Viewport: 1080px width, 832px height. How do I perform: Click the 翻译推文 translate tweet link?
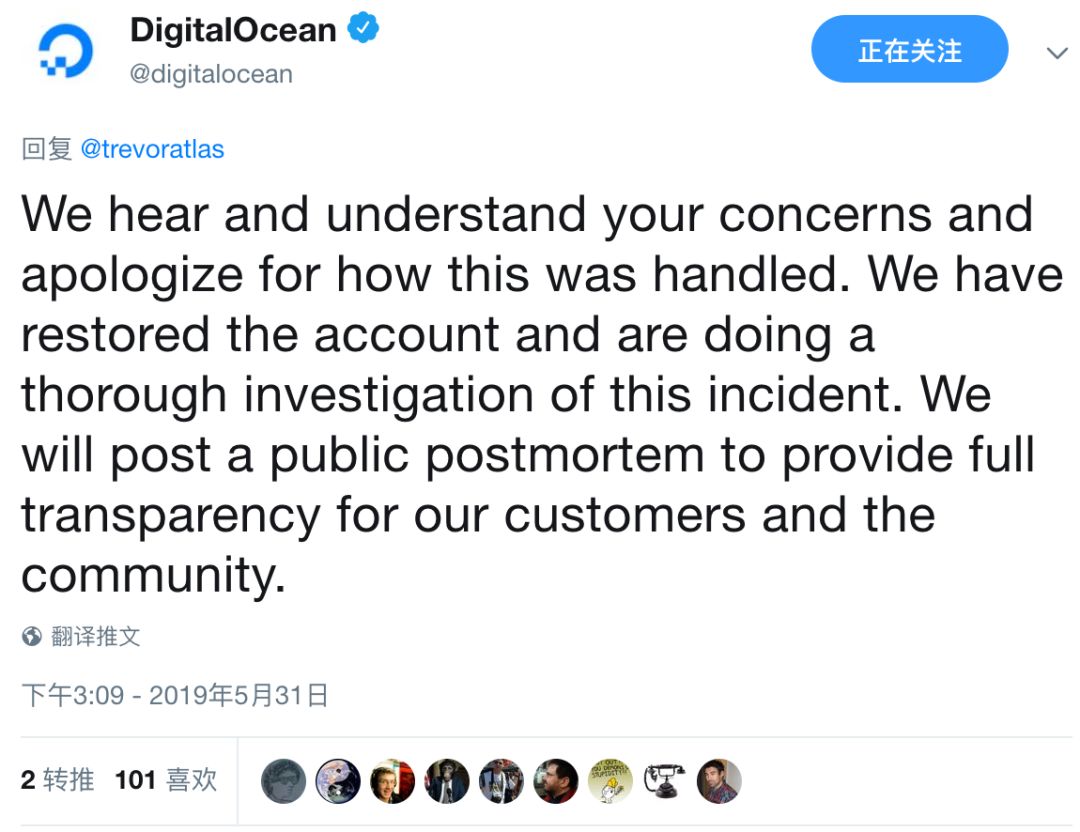96,636
